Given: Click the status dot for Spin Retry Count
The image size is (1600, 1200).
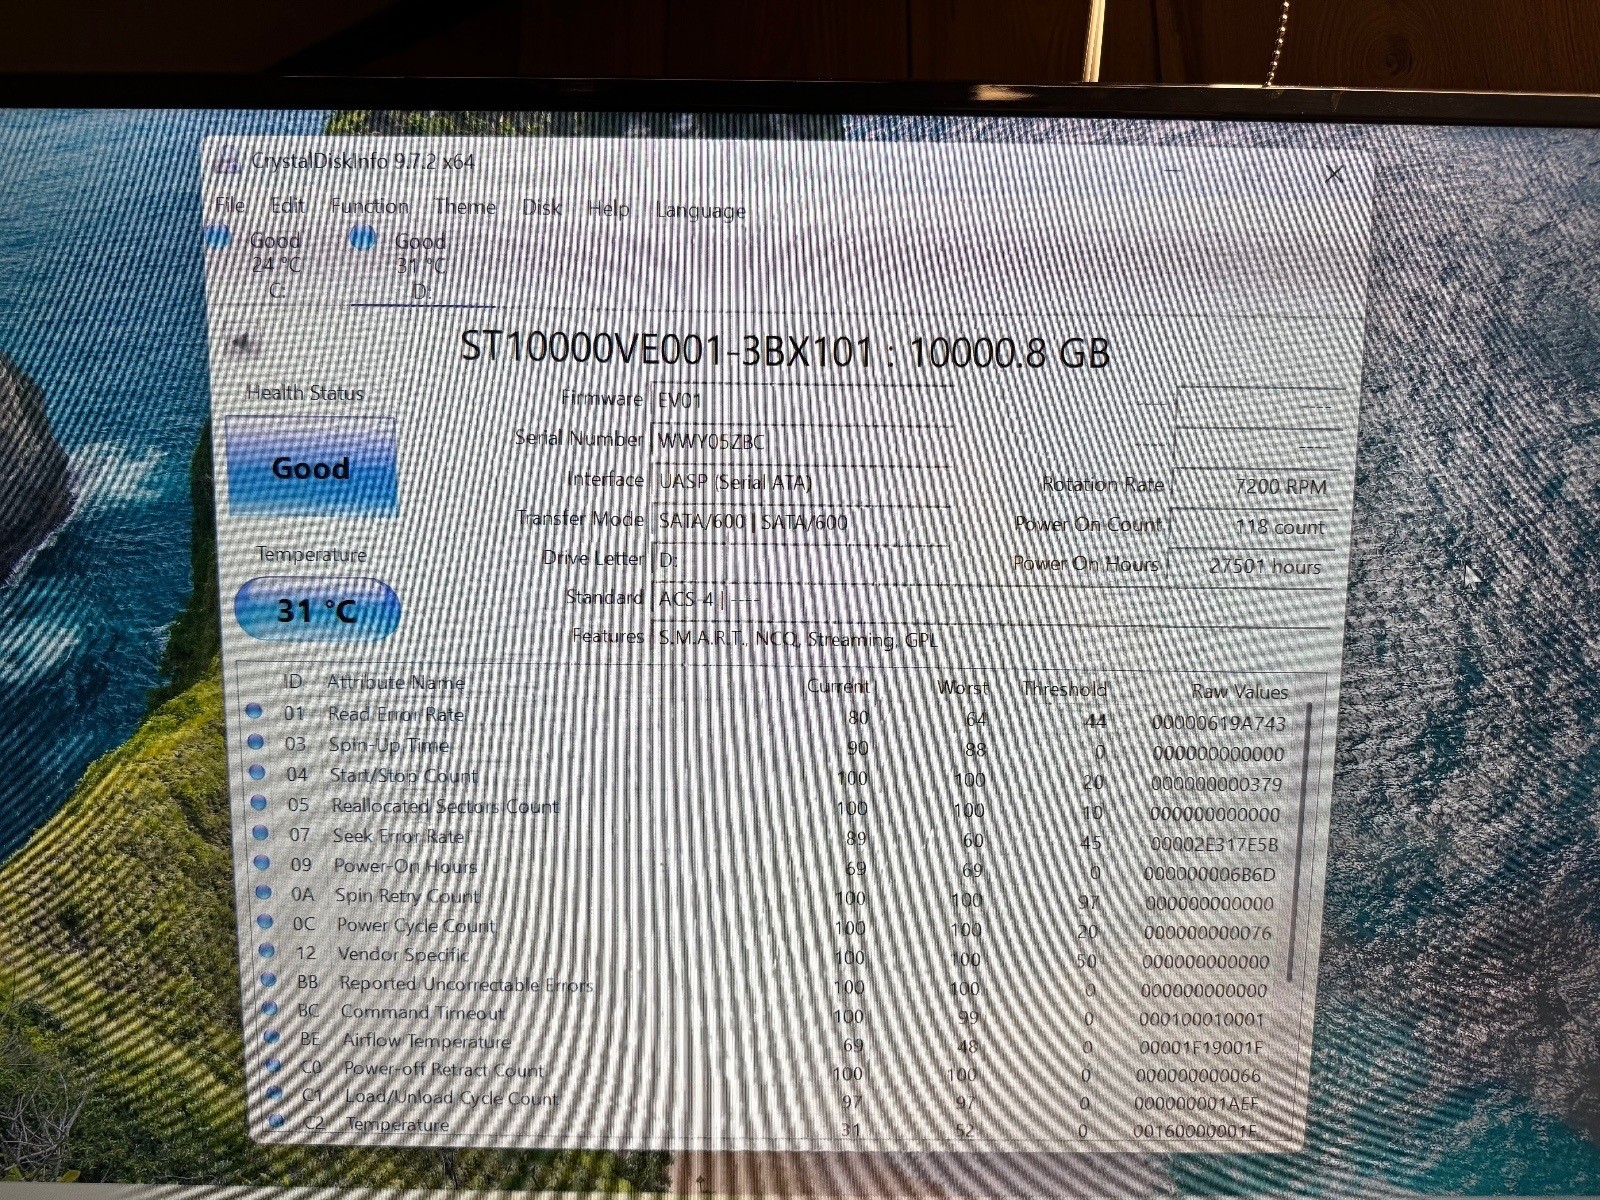Looking at the screenshot, I should 265,892.
